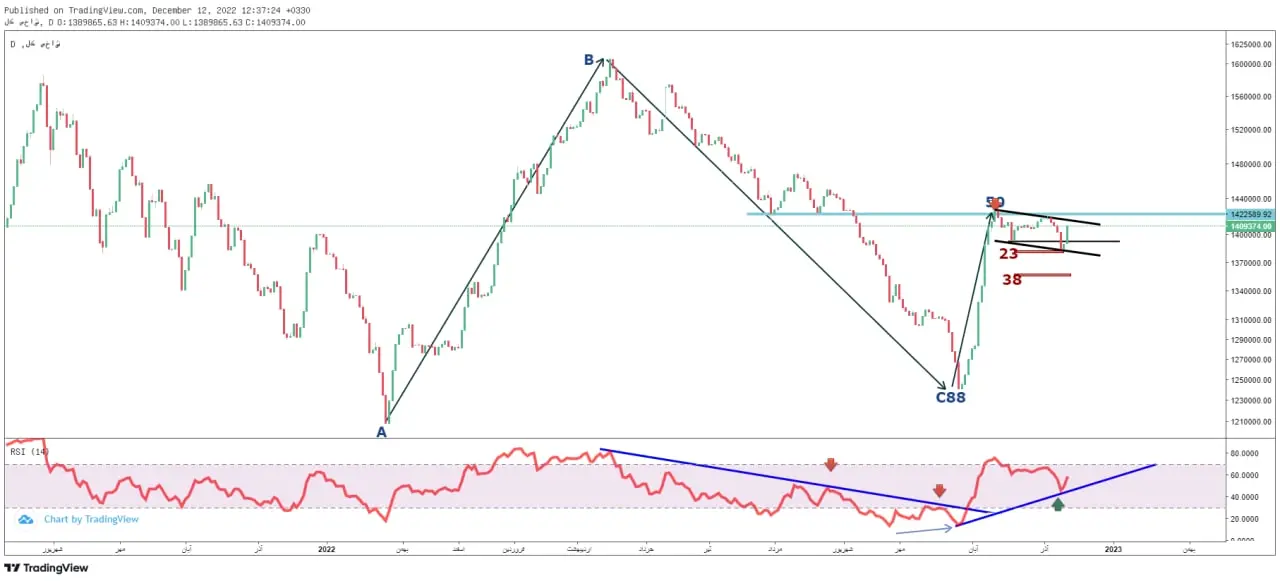Screen dimensions: 1280x581
Task: Select the wave label A at the chart low
Action: 381,432
